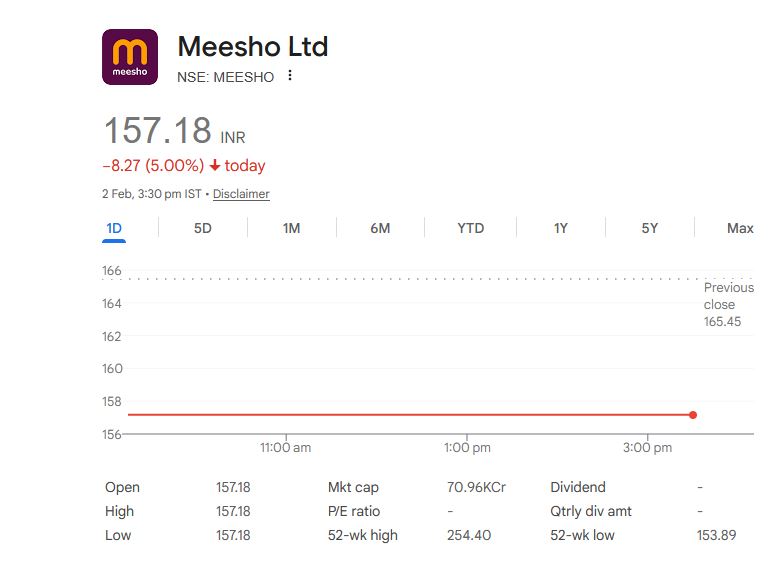
Task: View the 1Y price chart
Action: 560,229
